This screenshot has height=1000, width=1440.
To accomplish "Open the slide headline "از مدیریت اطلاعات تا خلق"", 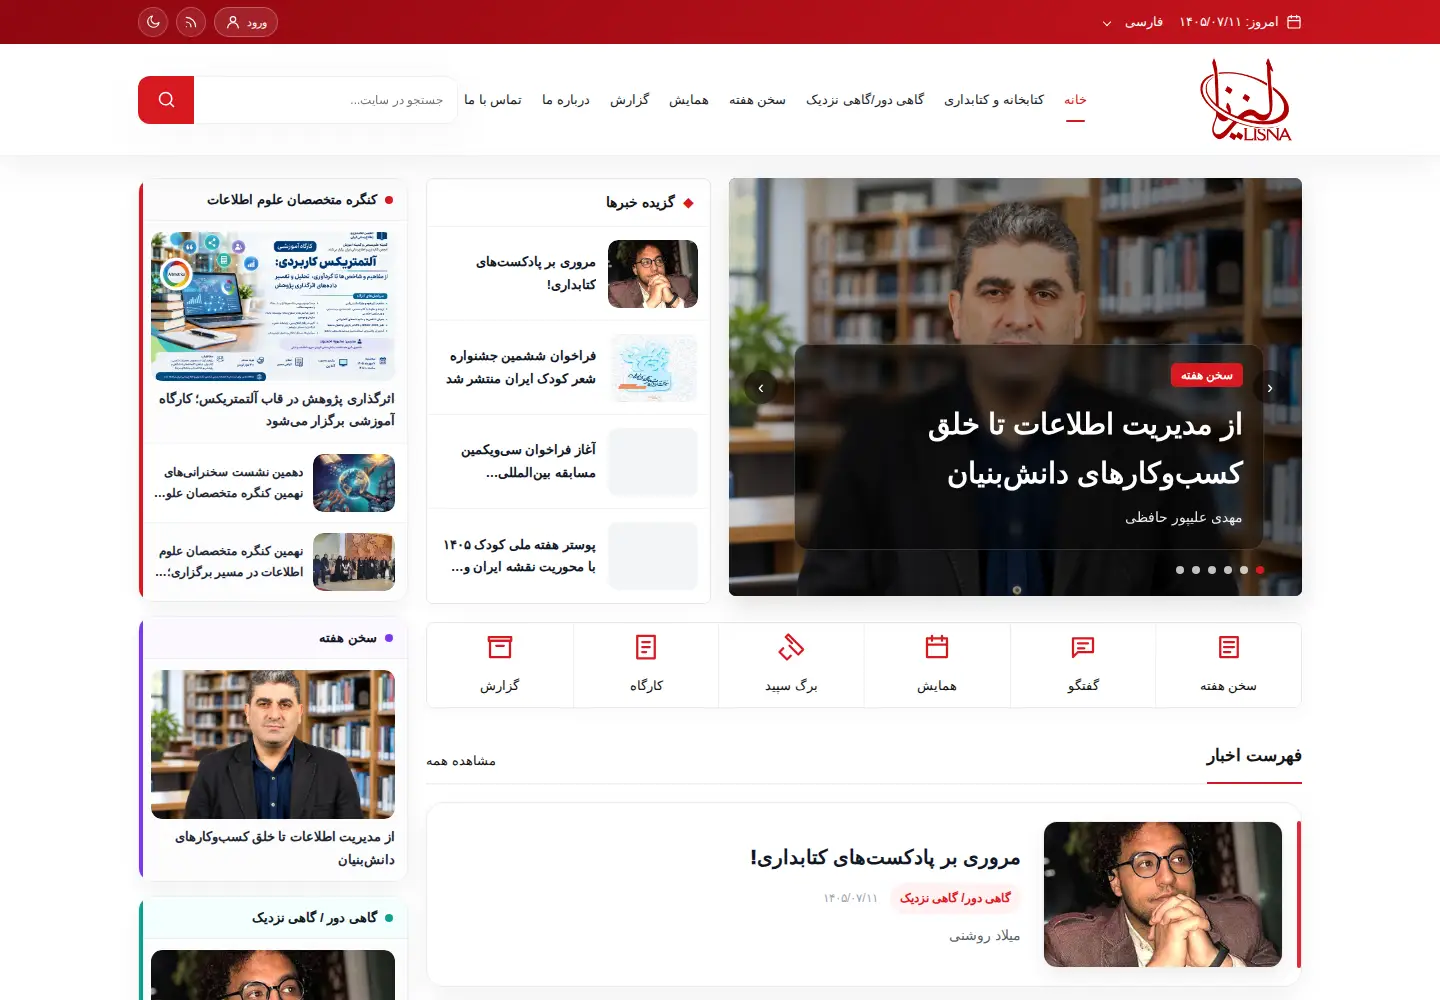I will pos(1085,425).
